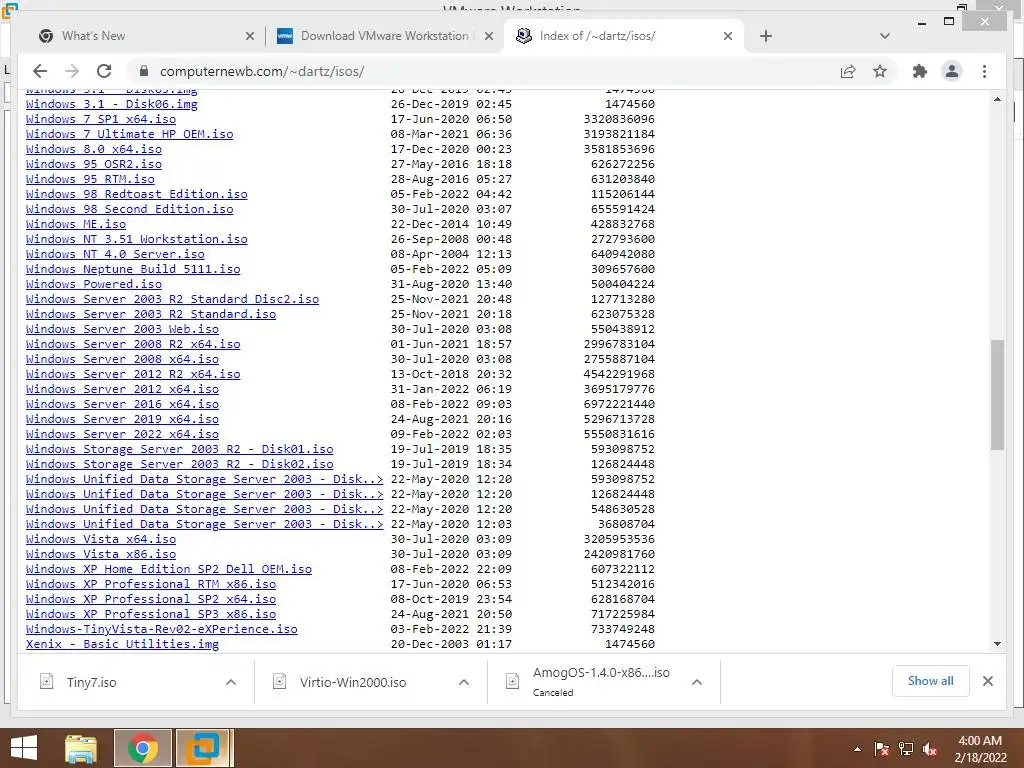Image resolution: width=1024 pixels, height=768 pixels.
Task: Select the Index of /~dartz/isos/ tab
Action: click(624, 36)
